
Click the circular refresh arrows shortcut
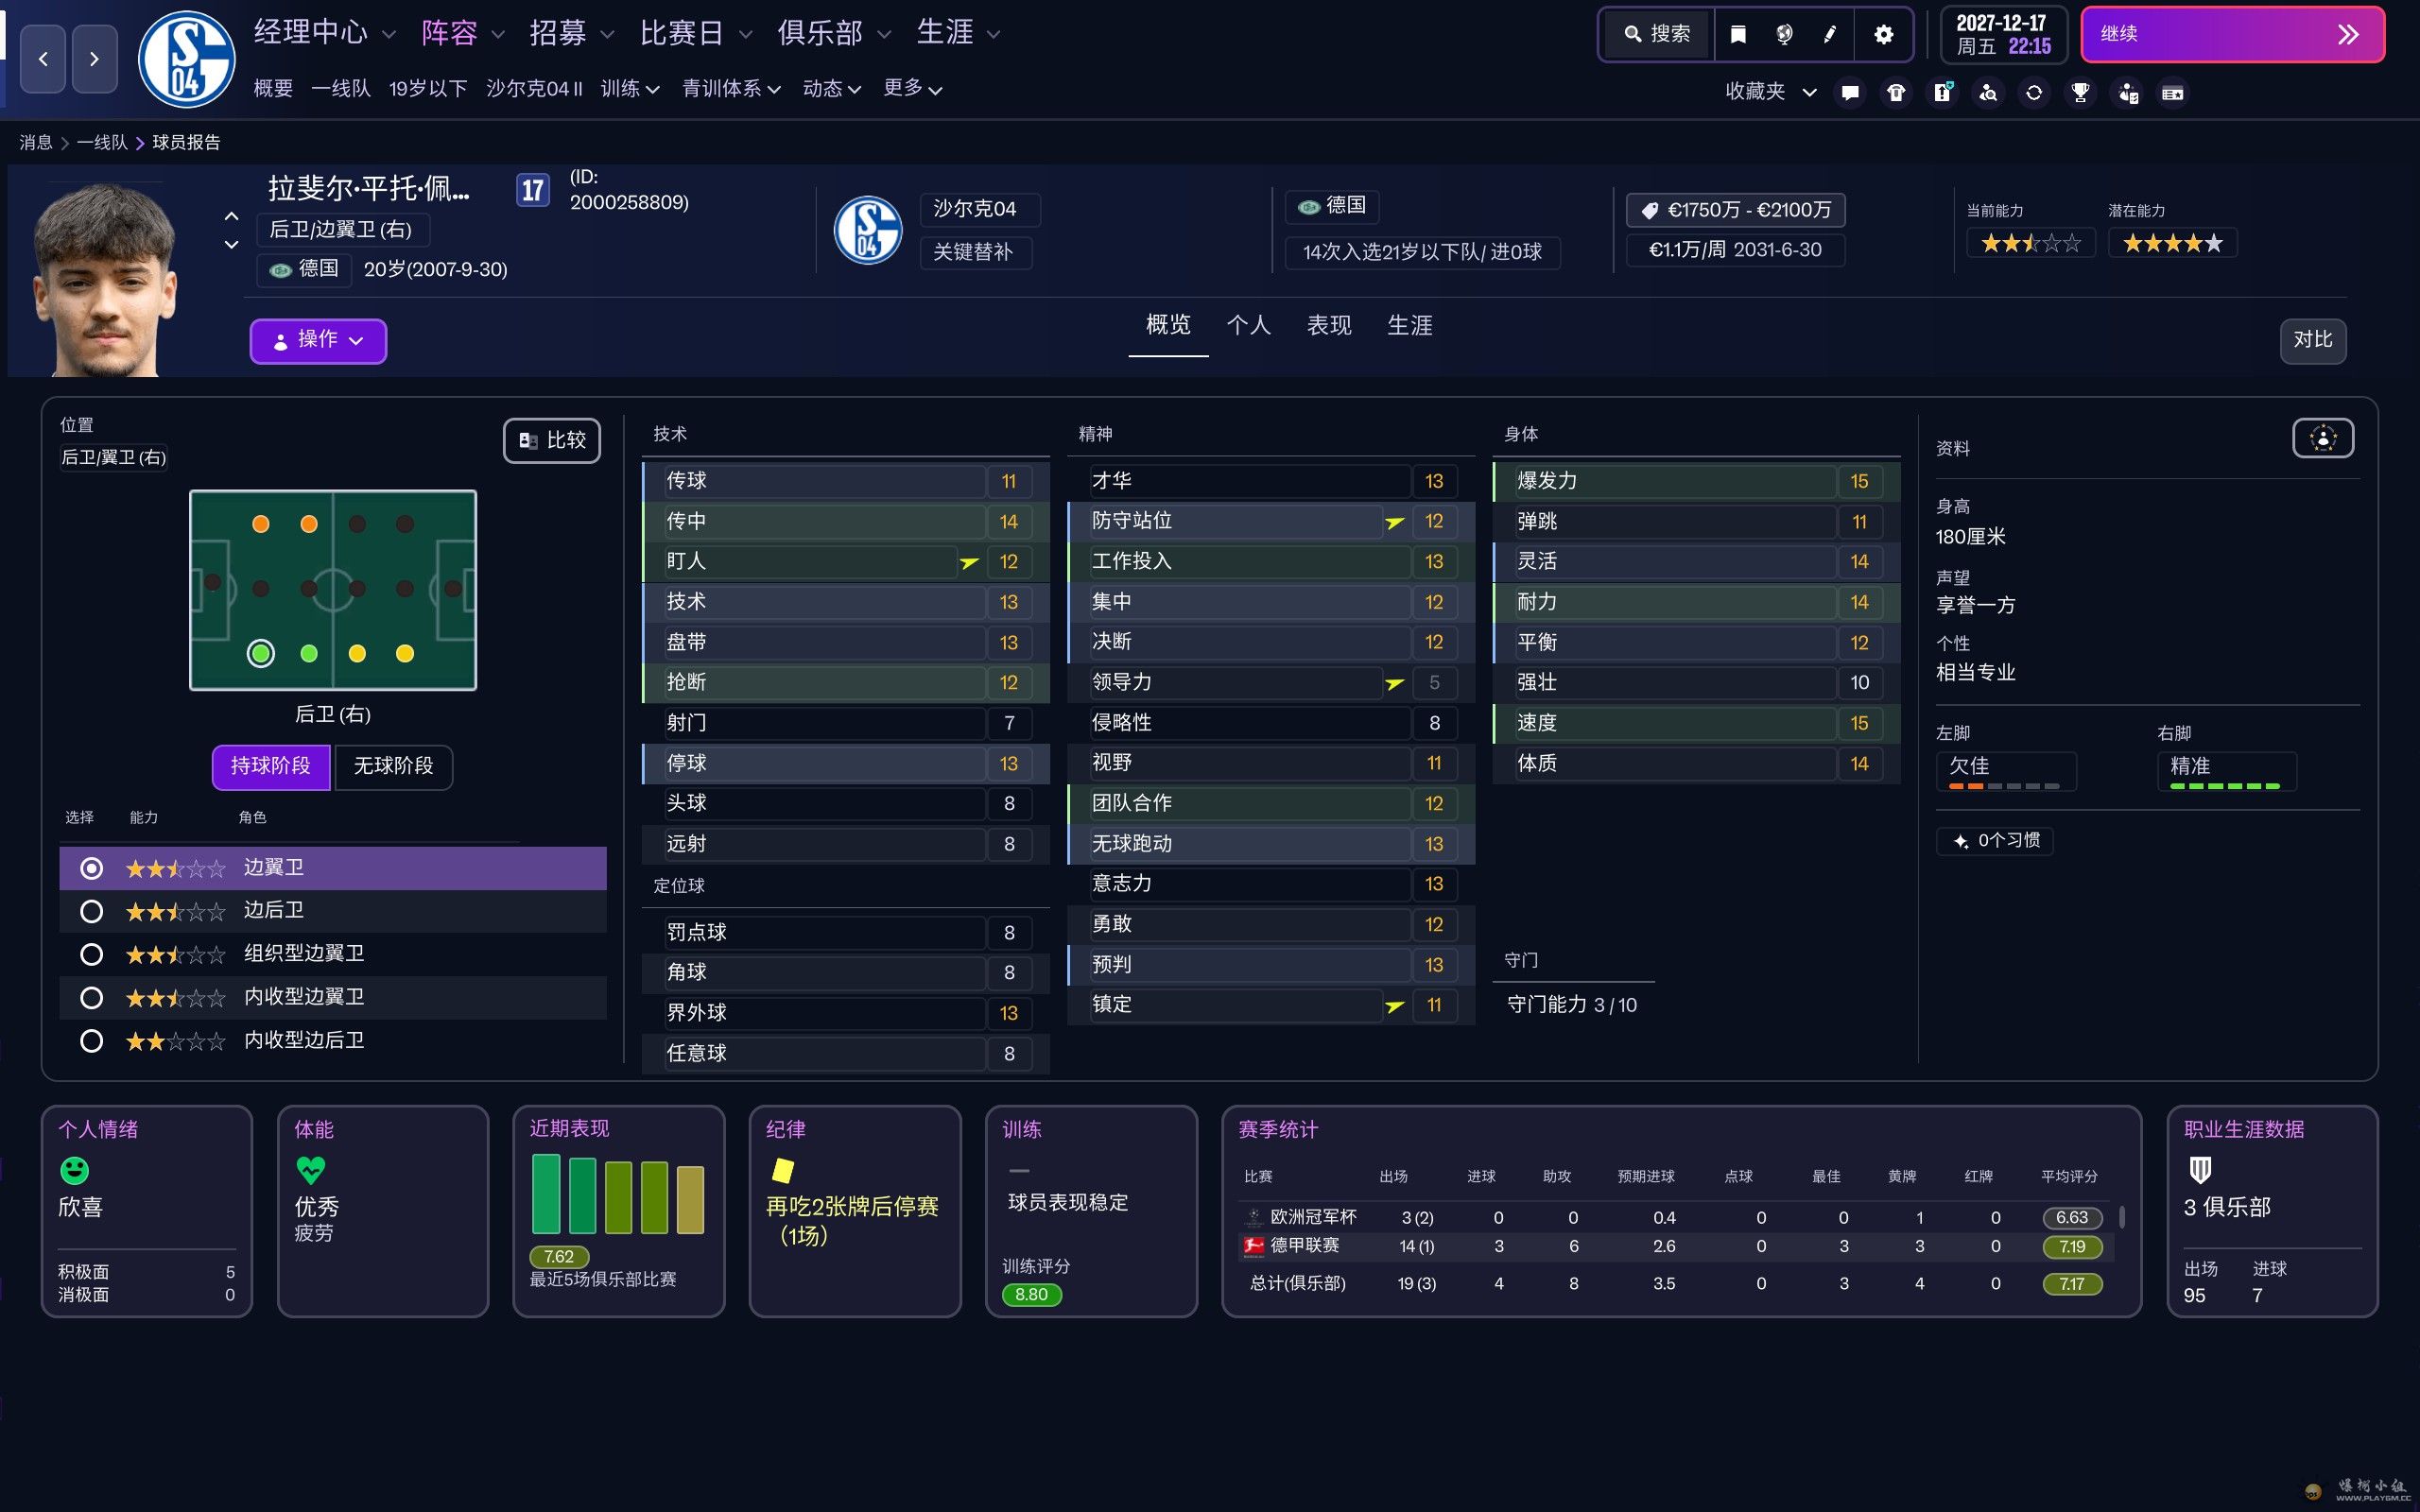(x=2034, y=93)
